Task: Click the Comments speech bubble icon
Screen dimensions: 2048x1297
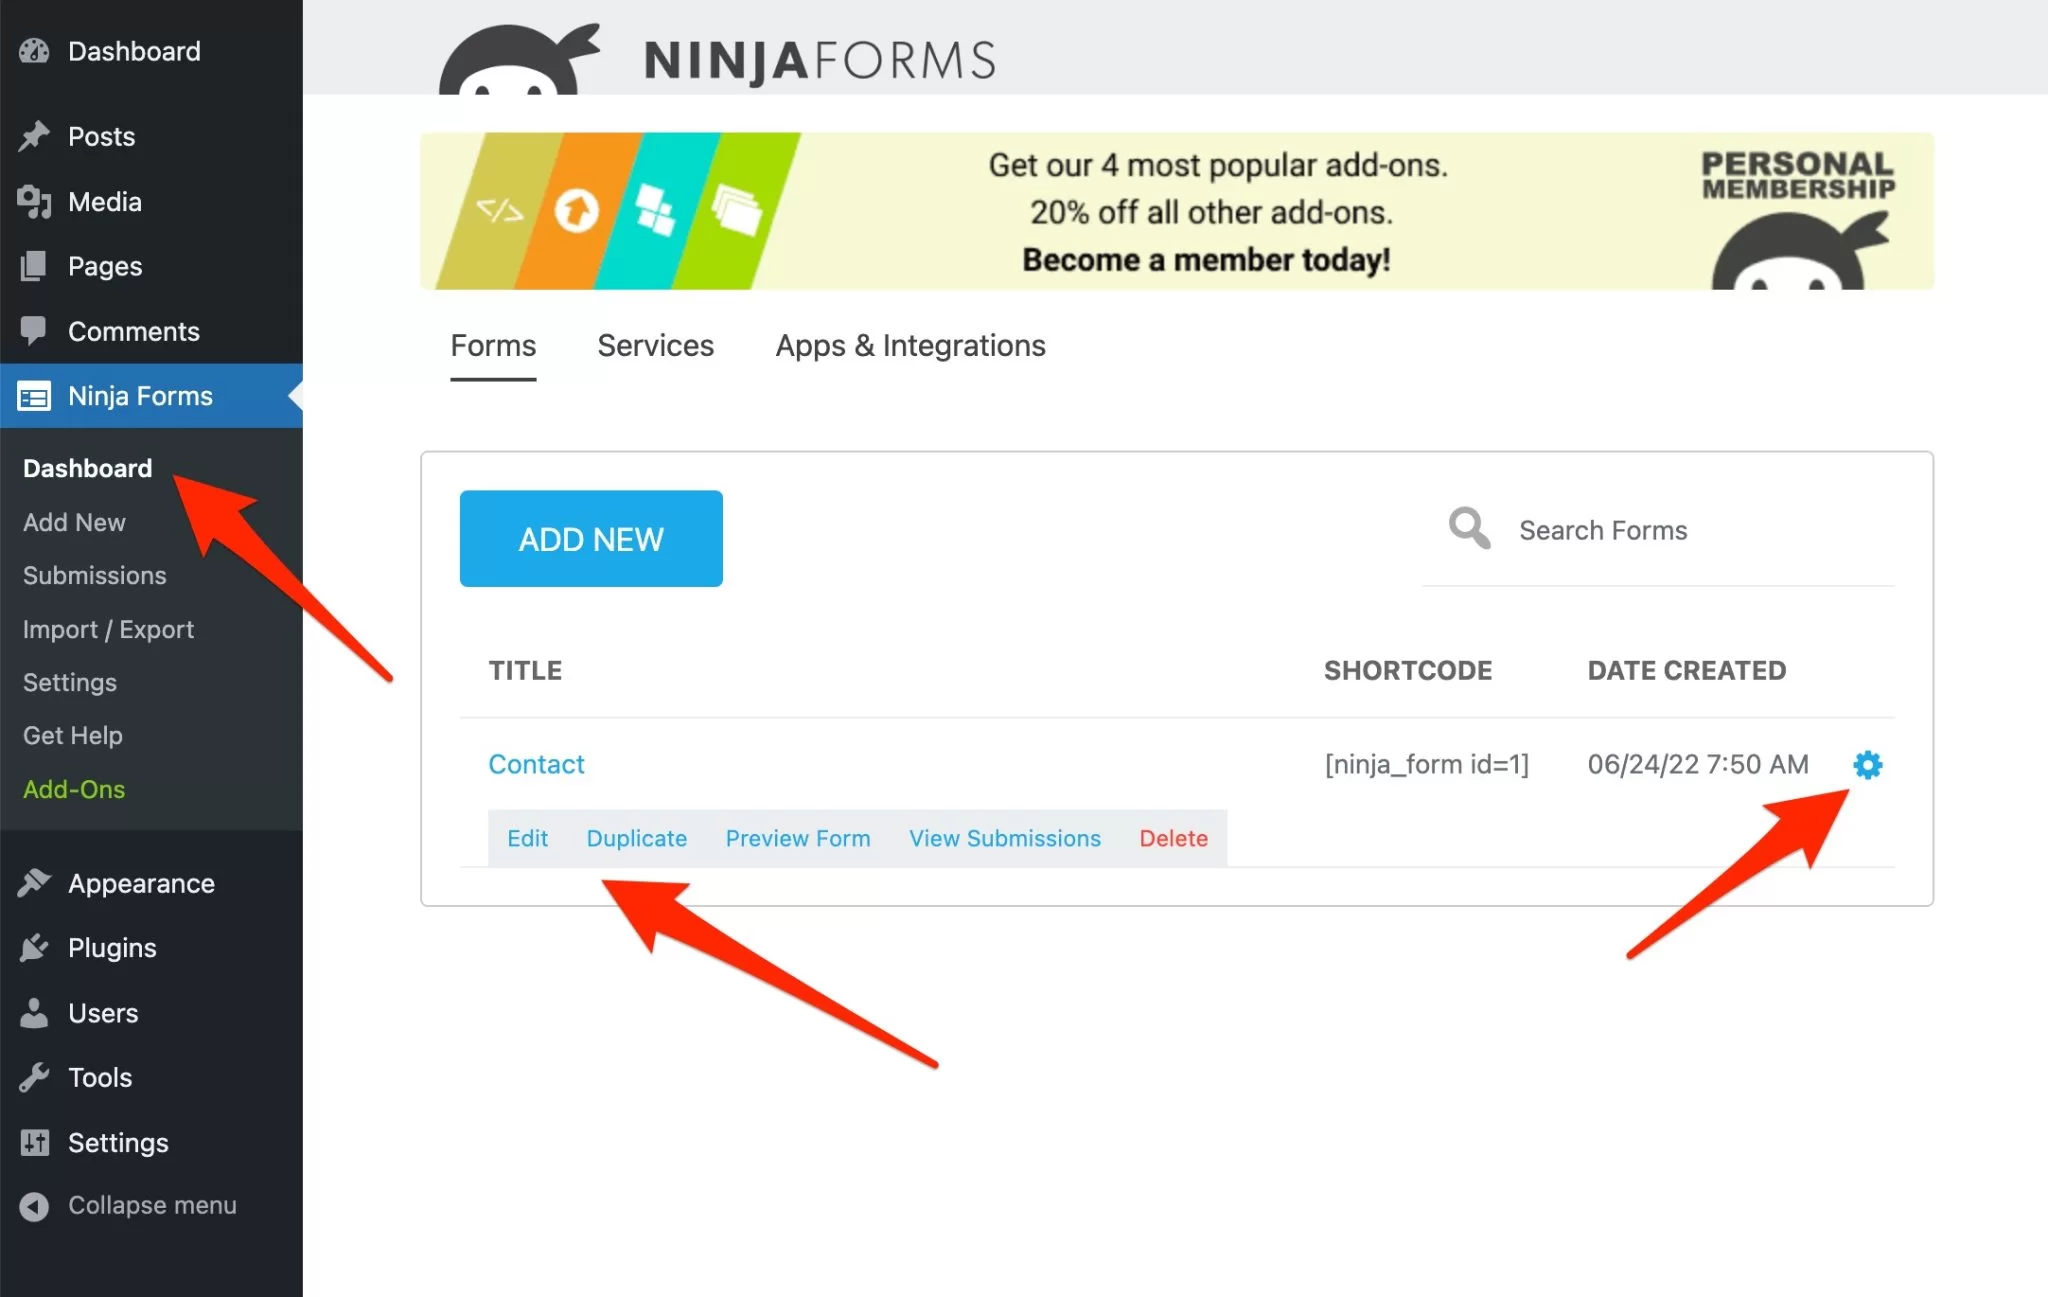Action: point(34,331)
